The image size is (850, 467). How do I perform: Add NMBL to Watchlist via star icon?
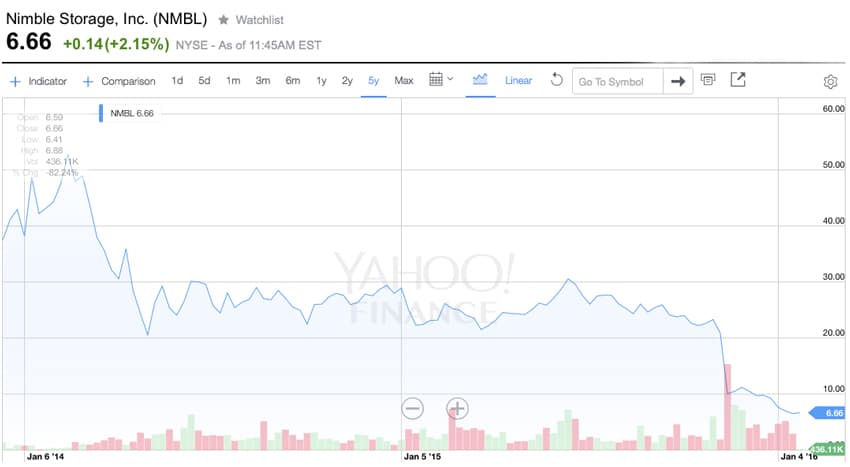(223, 20)
